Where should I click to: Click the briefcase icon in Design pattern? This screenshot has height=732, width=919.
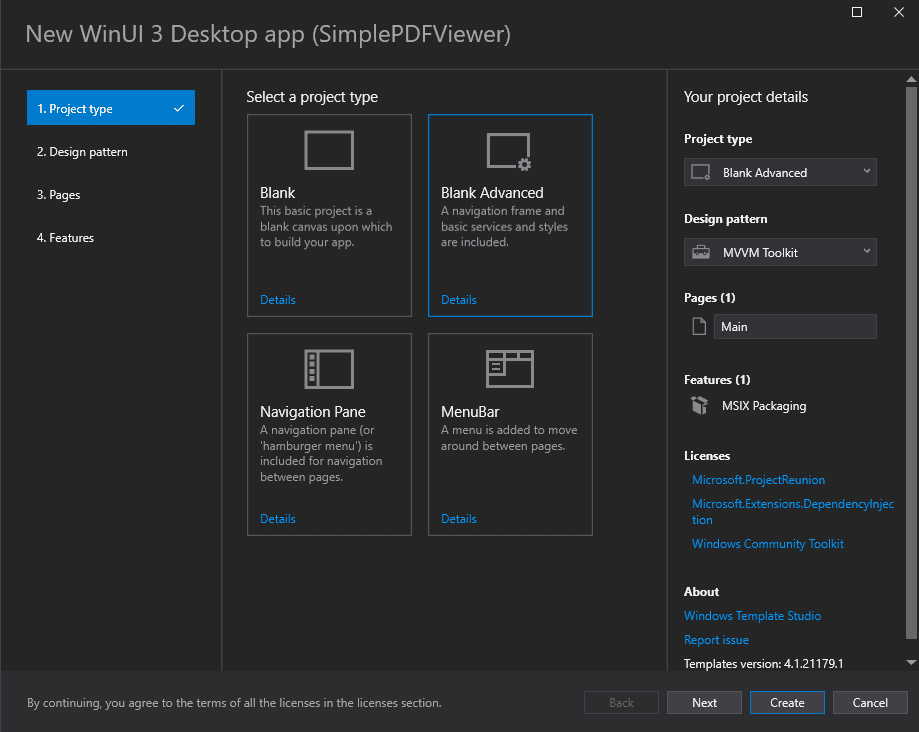pos(701,253)
